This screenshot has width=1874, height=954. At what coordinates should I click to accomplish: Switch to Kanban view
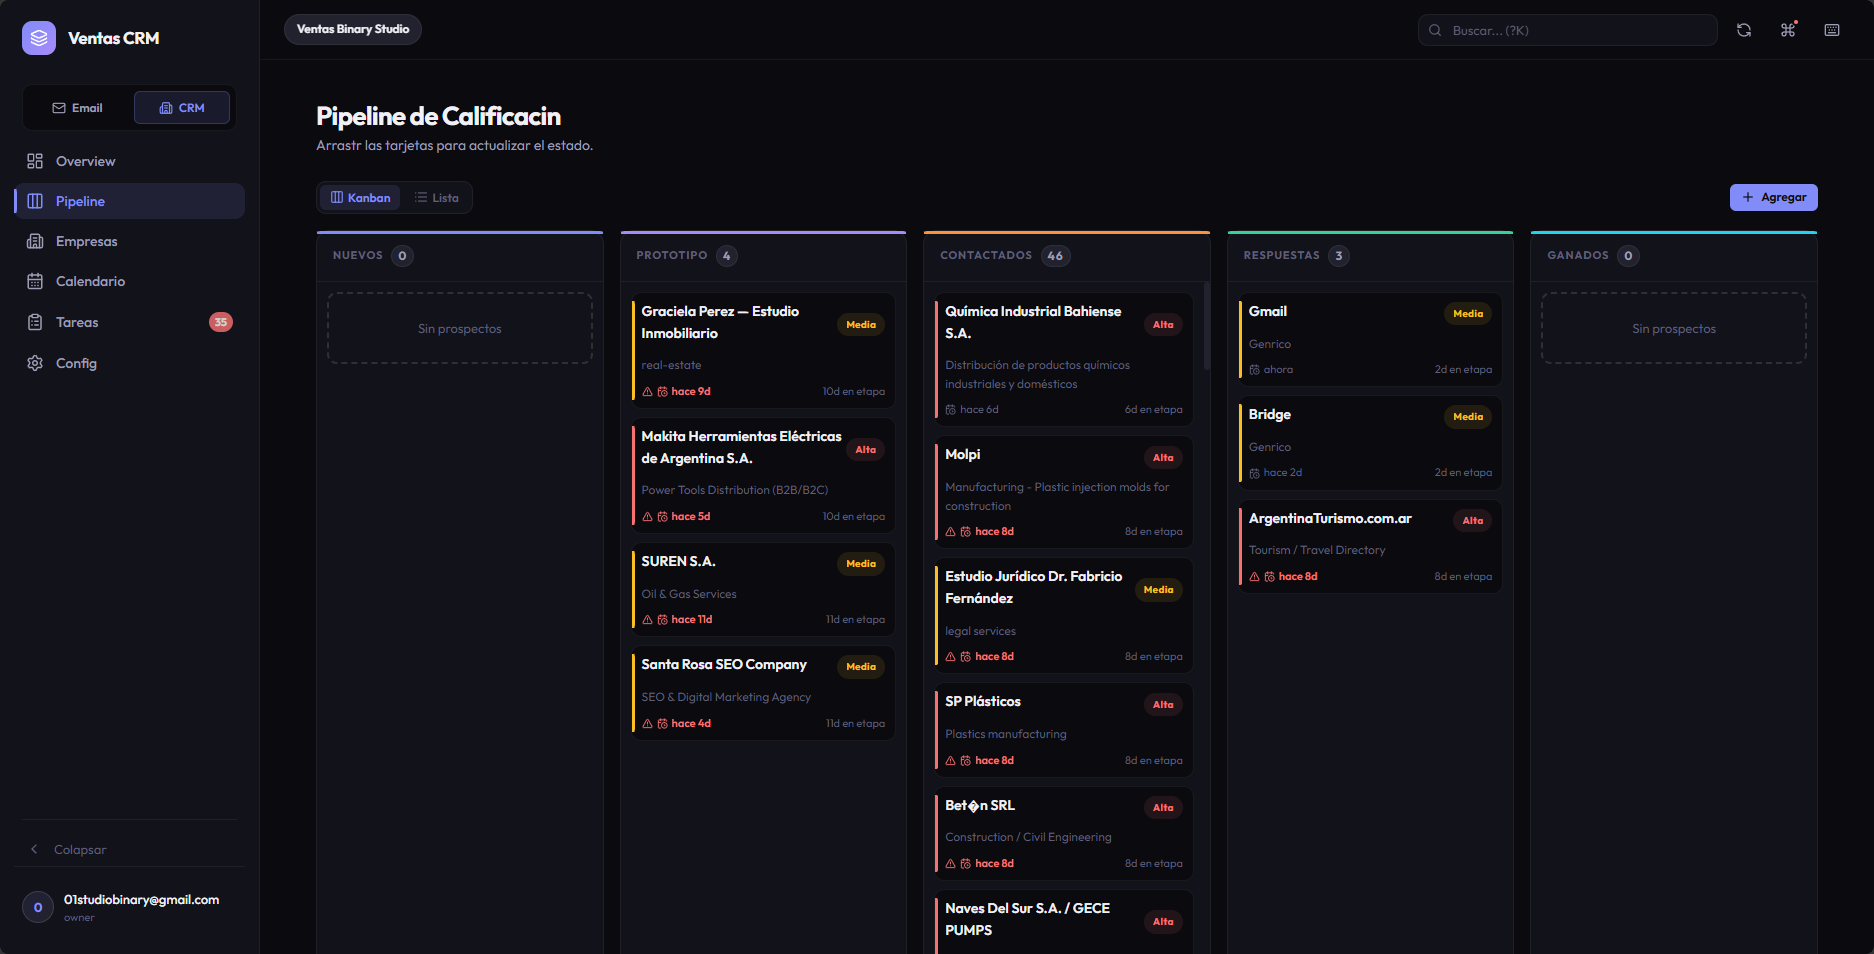pyautogui.click(x=360, y=198)
